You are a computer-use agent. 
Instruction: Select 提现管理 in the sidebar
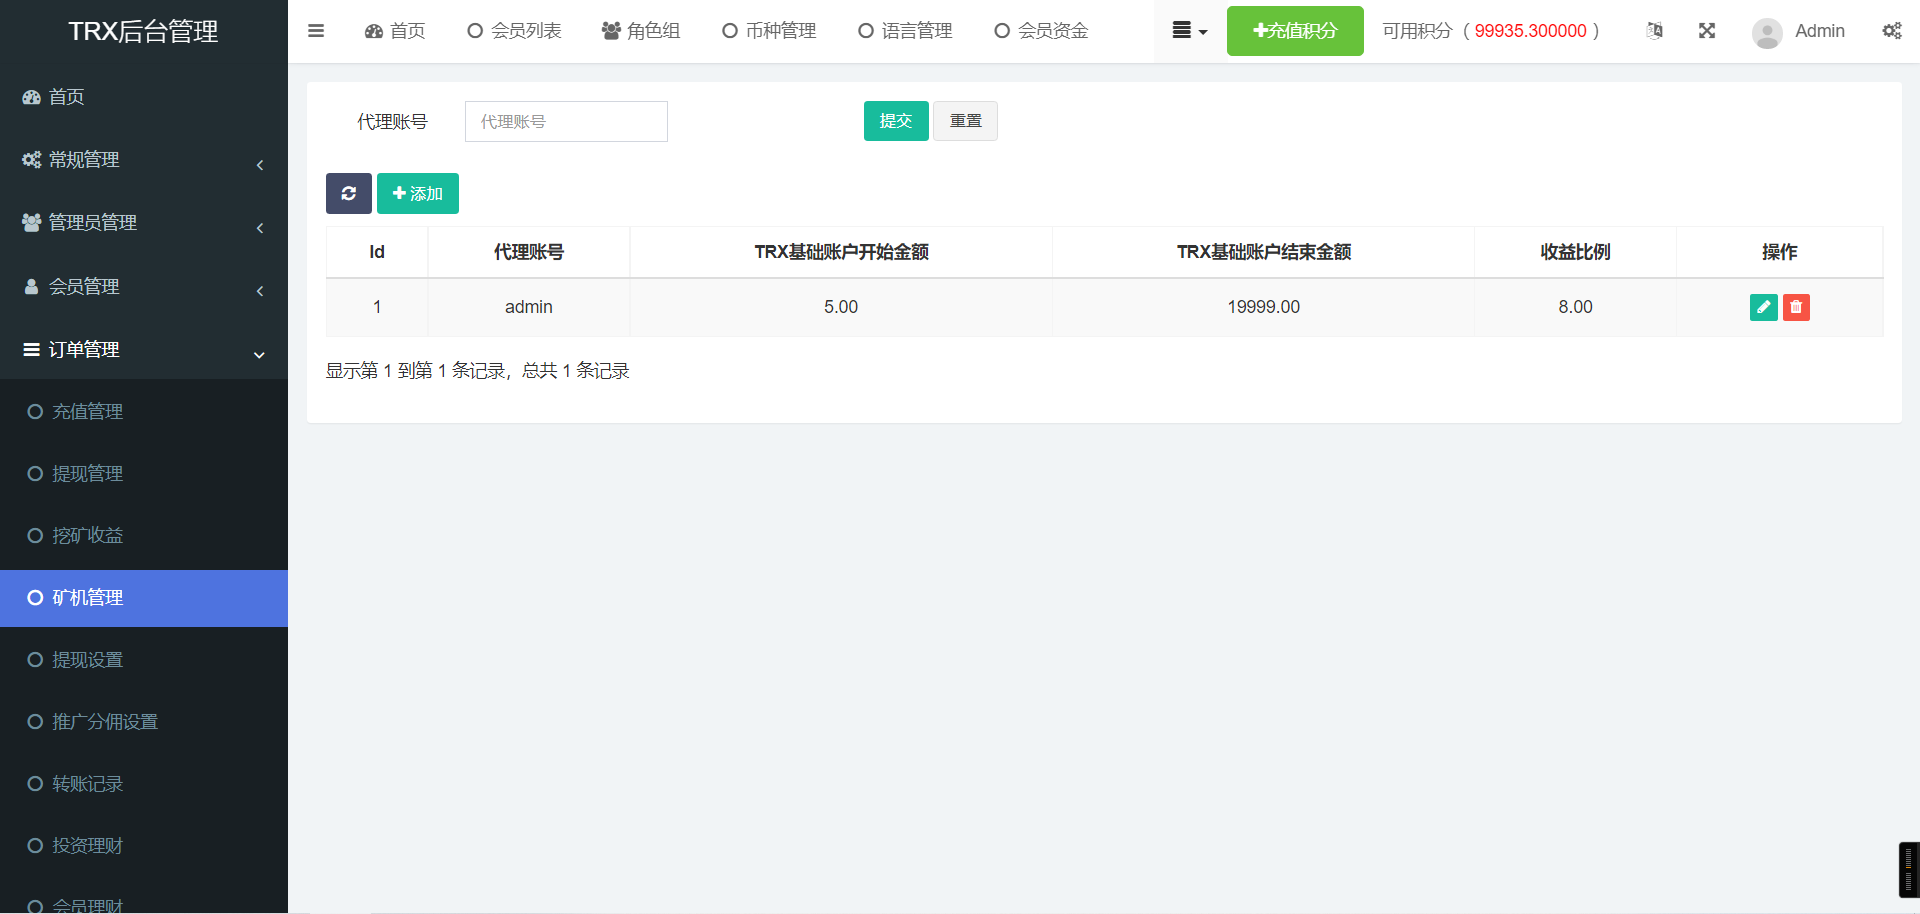88,474
